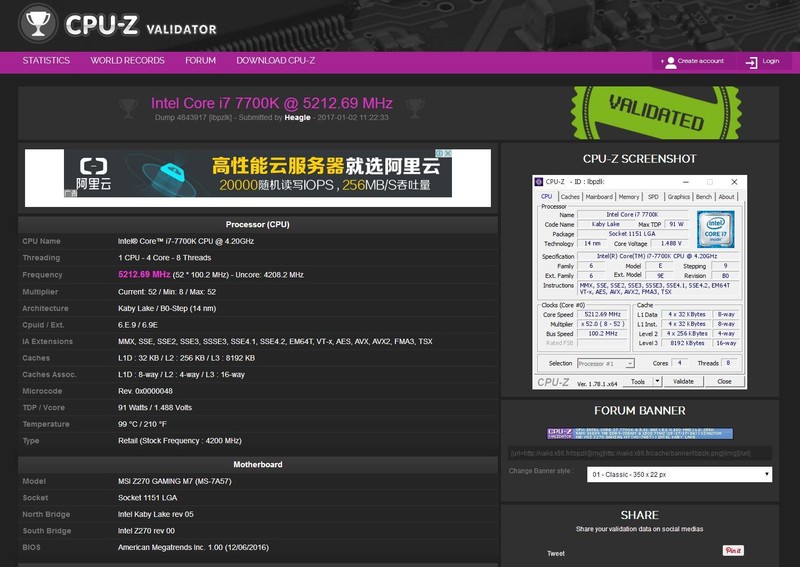The width and height of the screenshot is (800, 567).
Task: Open the Tools dropdown arrow
Action: (657, 381)
